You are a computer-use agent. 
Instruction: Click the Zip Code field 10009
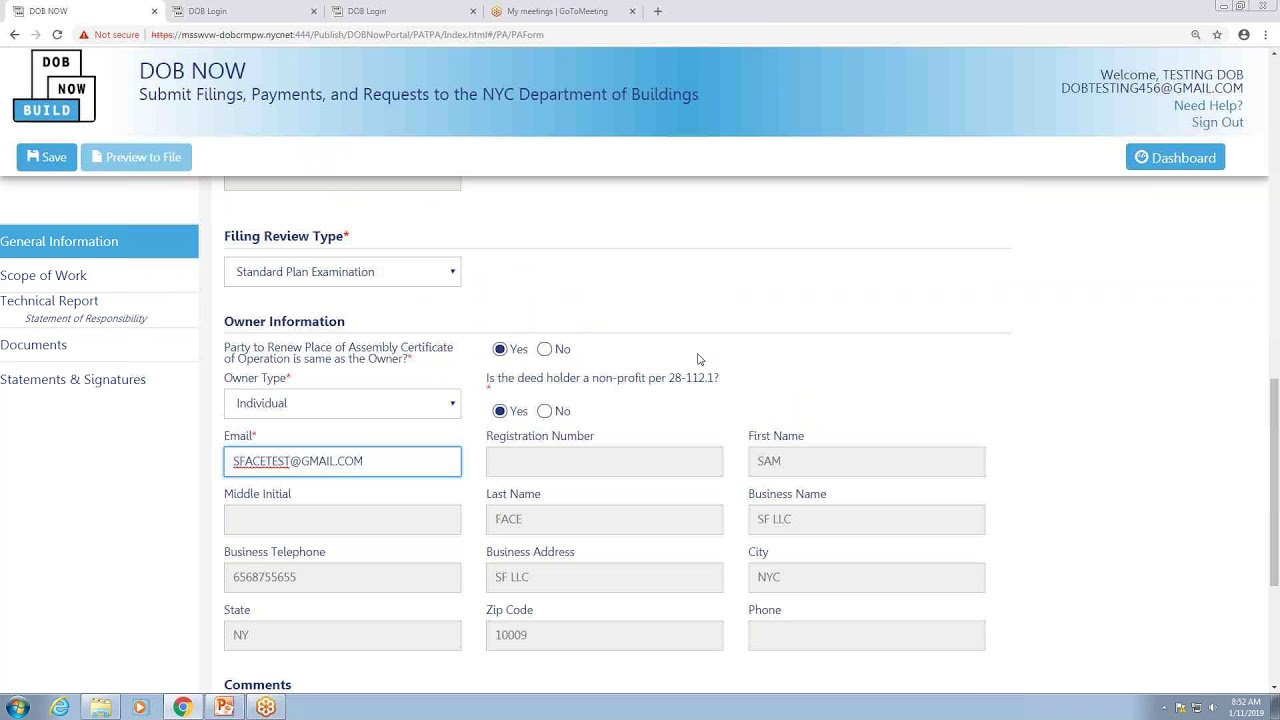click(604, 635)
